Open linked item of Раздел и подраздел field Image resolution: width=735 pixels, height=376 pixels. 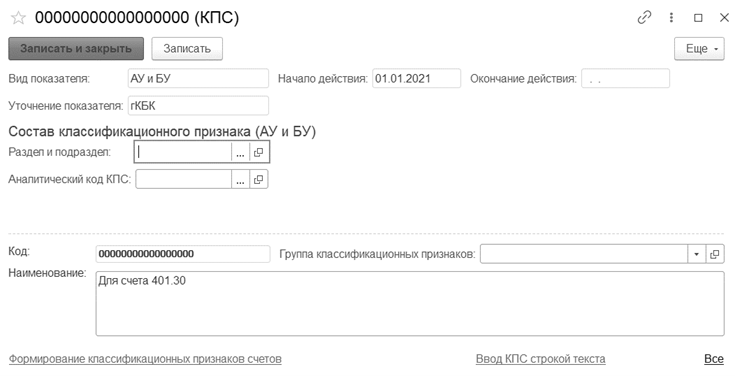259,152
